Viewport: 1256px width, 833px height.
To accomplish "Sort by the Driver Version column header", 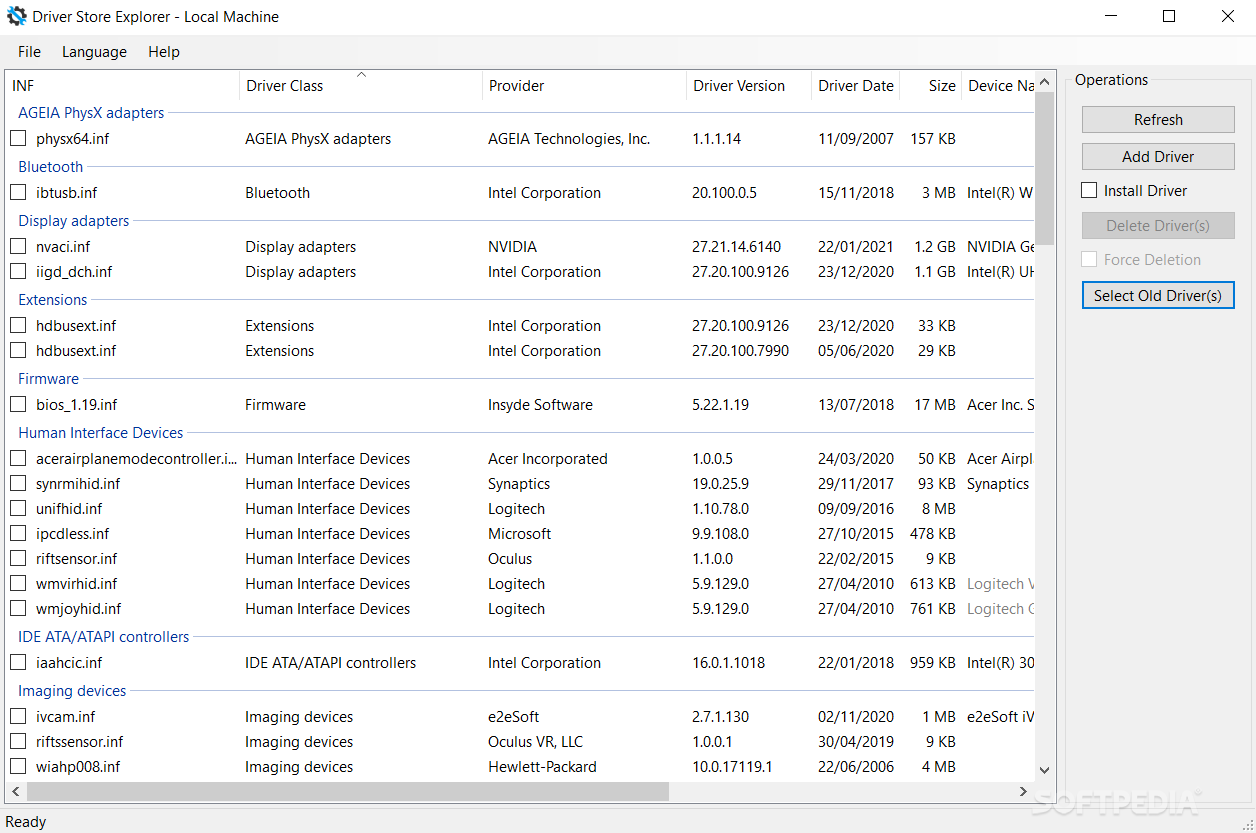I will point(749,86).
